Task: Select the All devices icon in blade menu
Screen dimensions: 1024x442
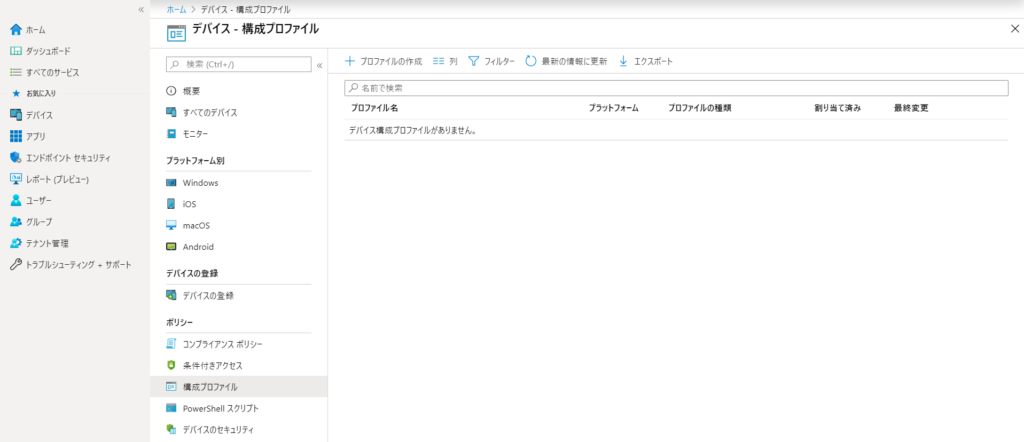Action: [171, 112]
